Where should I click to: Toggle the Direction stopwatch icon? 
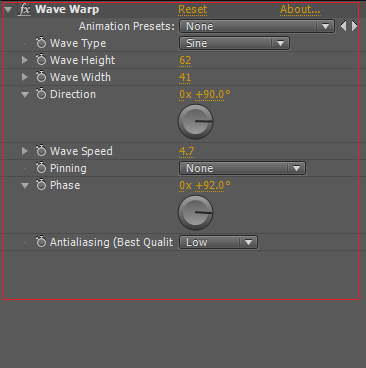click(41, 94)
